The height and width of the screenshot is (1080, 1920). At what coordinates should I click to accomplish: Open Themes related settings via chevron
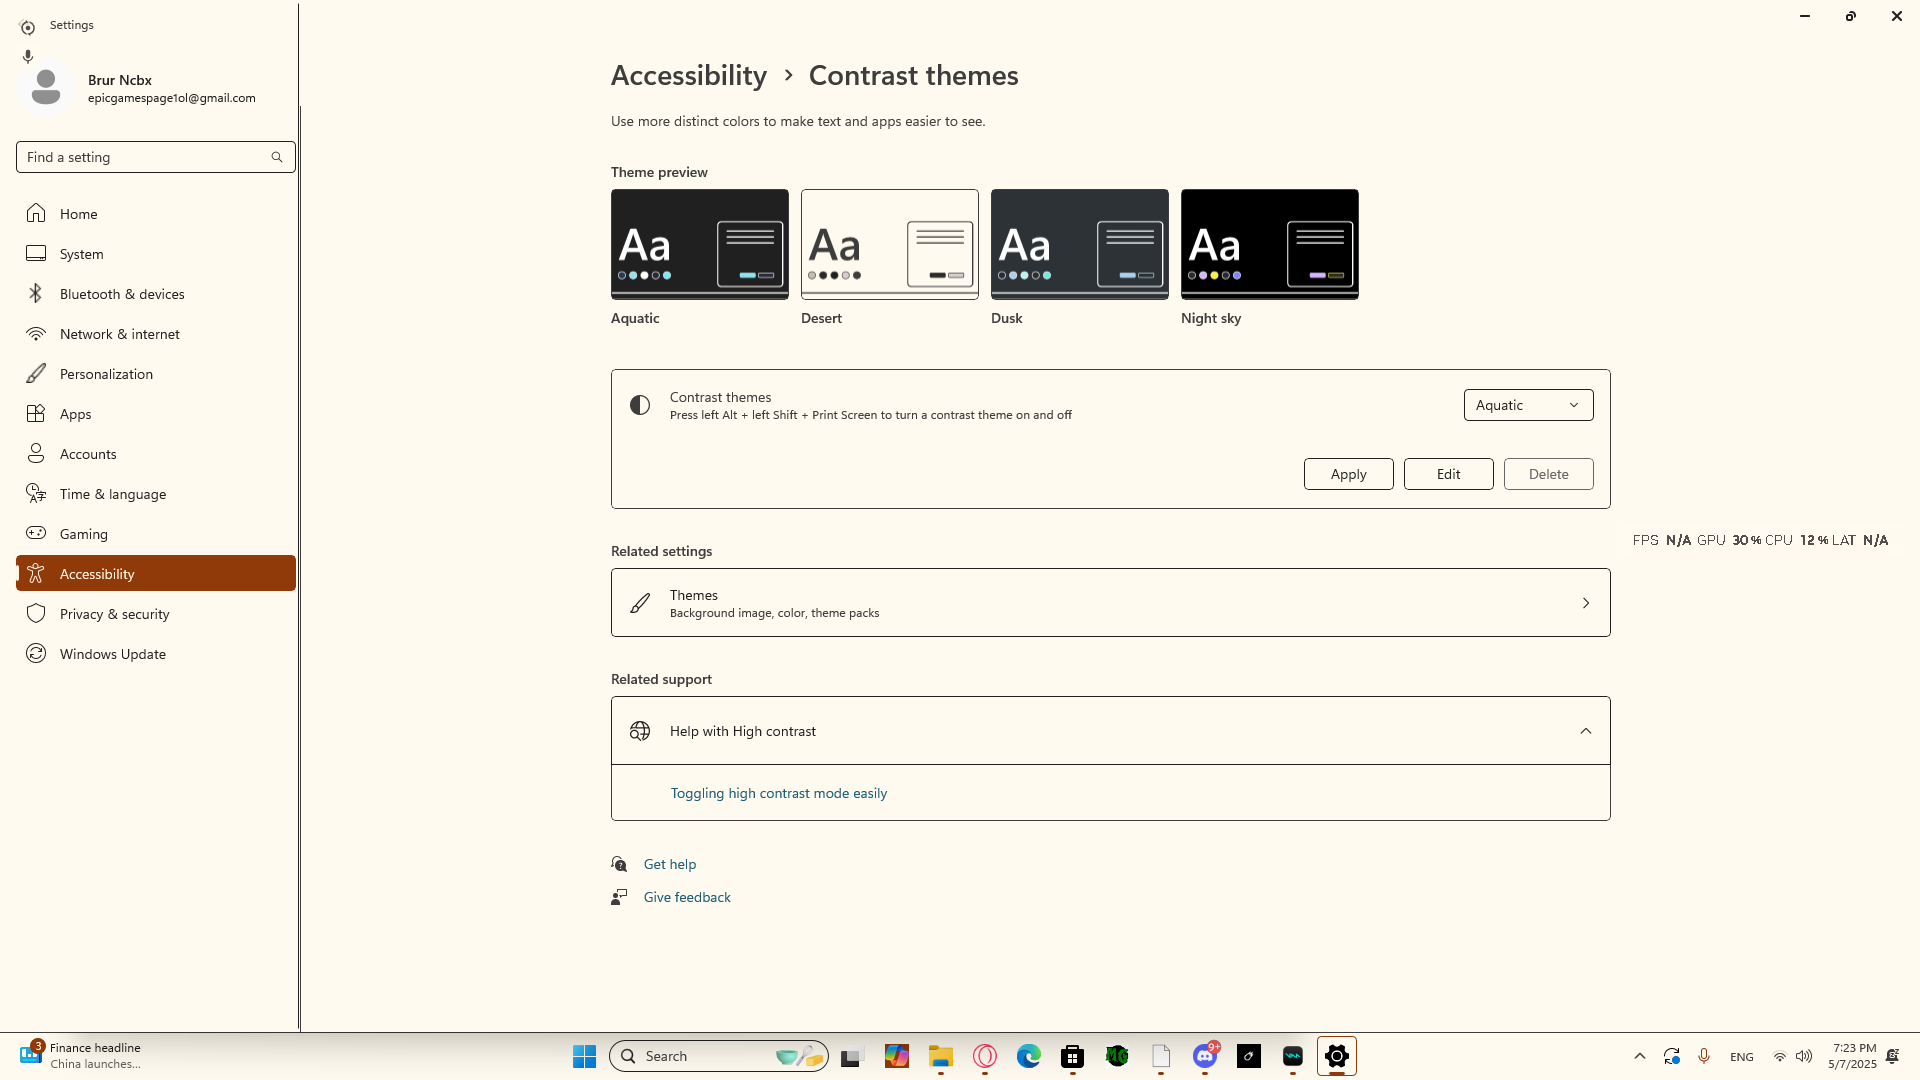[1585, 603]
